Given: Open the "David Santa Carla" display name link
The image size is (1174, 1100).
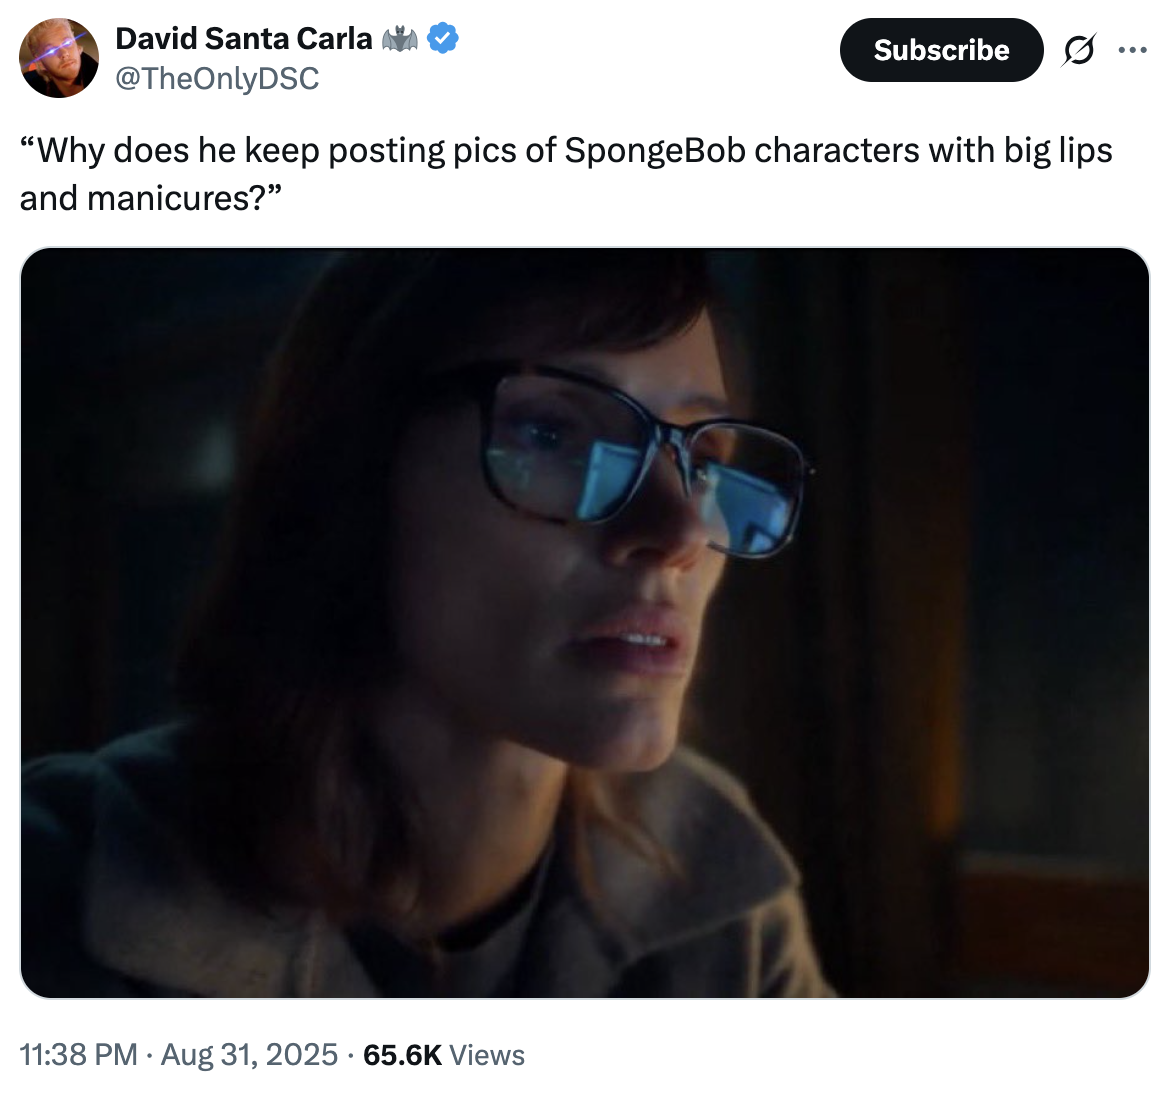Looking at the screenshot, I should coord(244,39).
